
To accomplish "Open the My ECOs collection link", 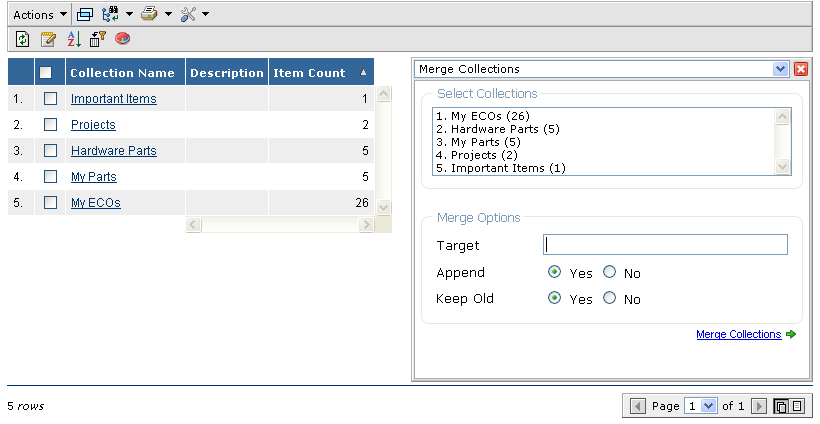I will [x=95, y=203].
